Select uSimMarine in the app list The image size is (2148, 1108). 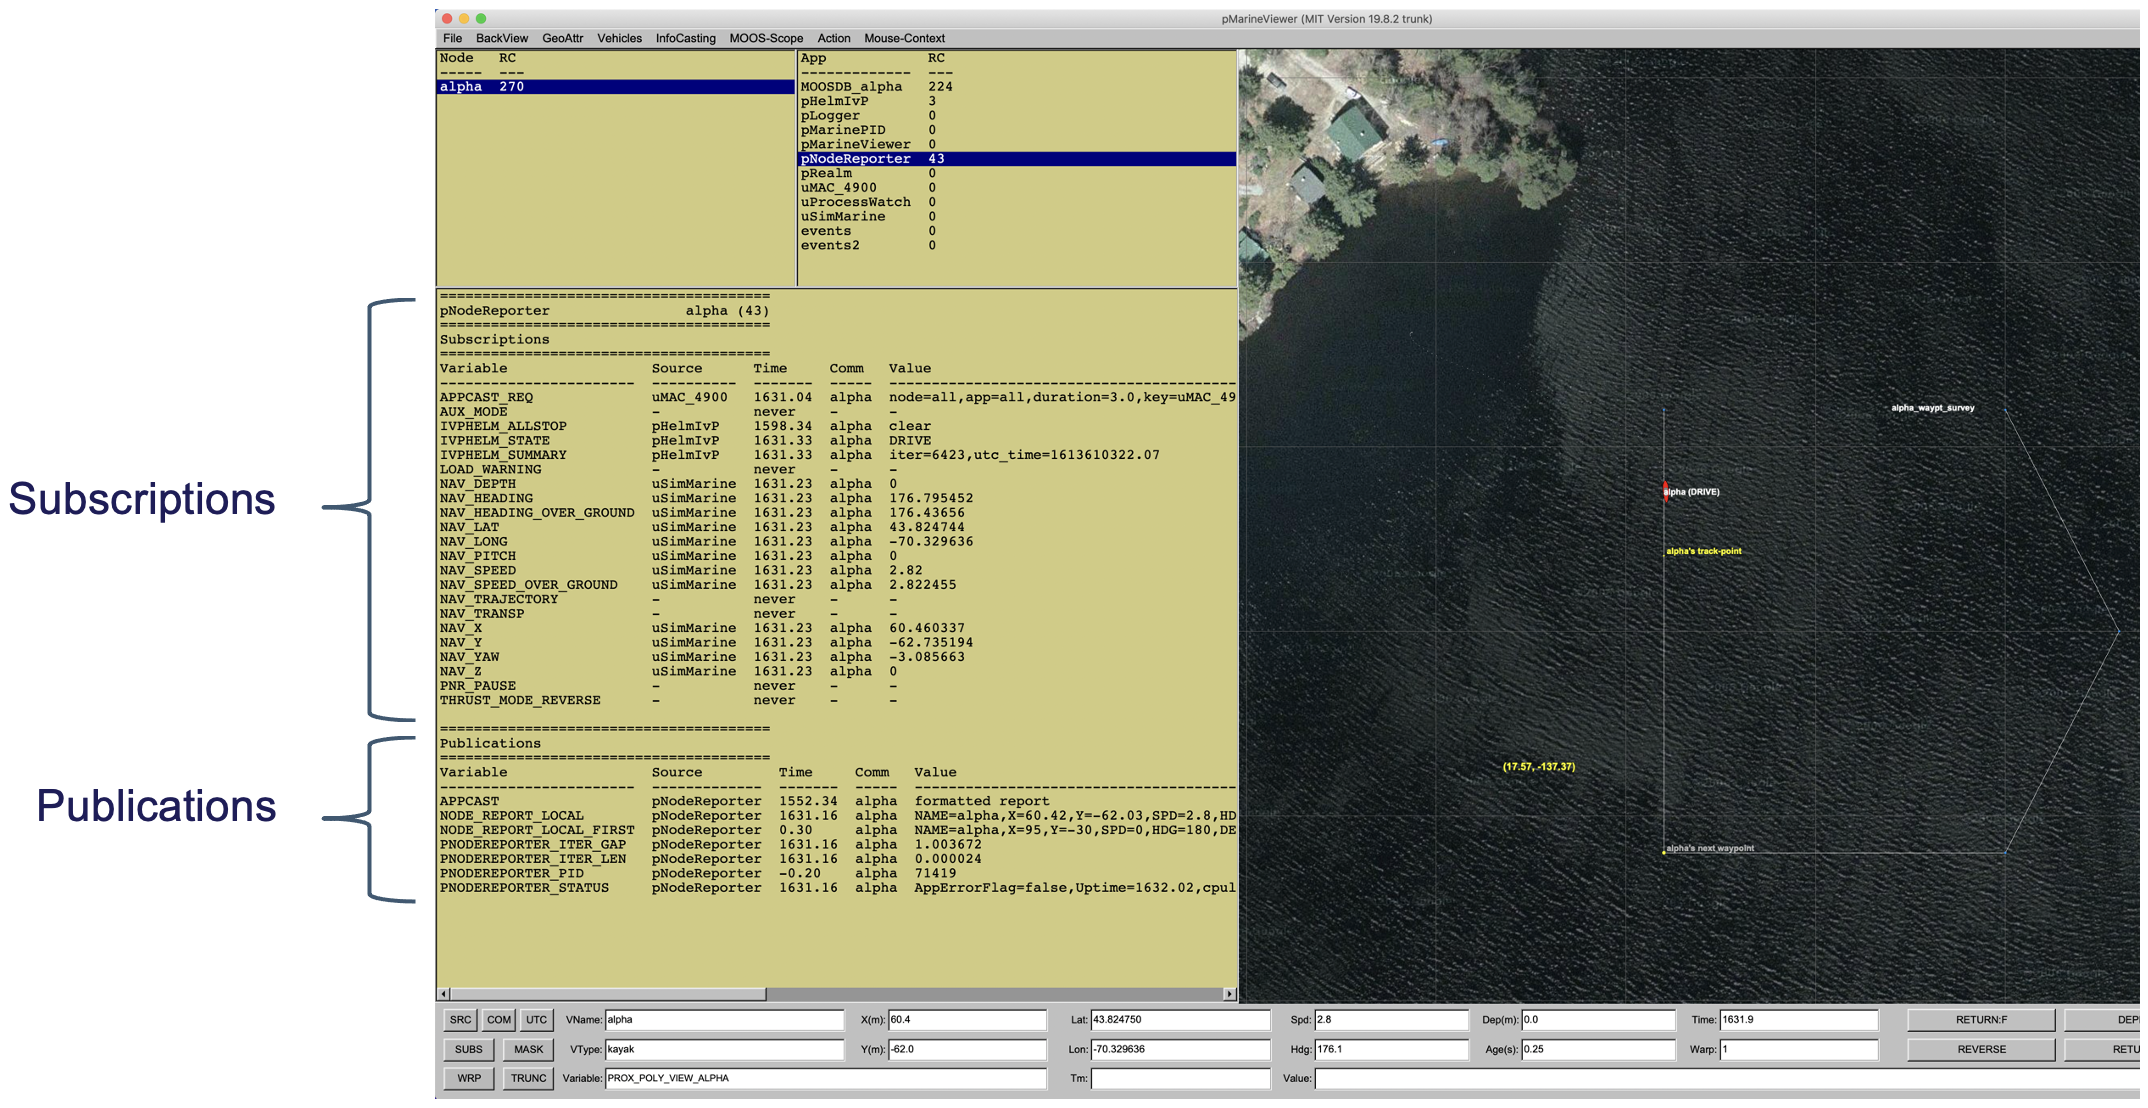point(842,216)
